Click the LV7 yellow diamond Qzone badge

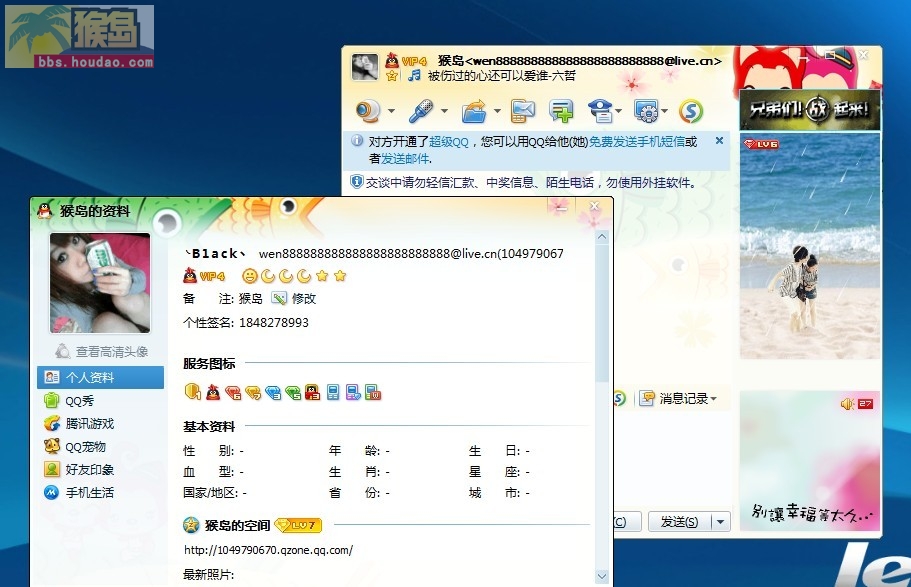click(297, 525)
